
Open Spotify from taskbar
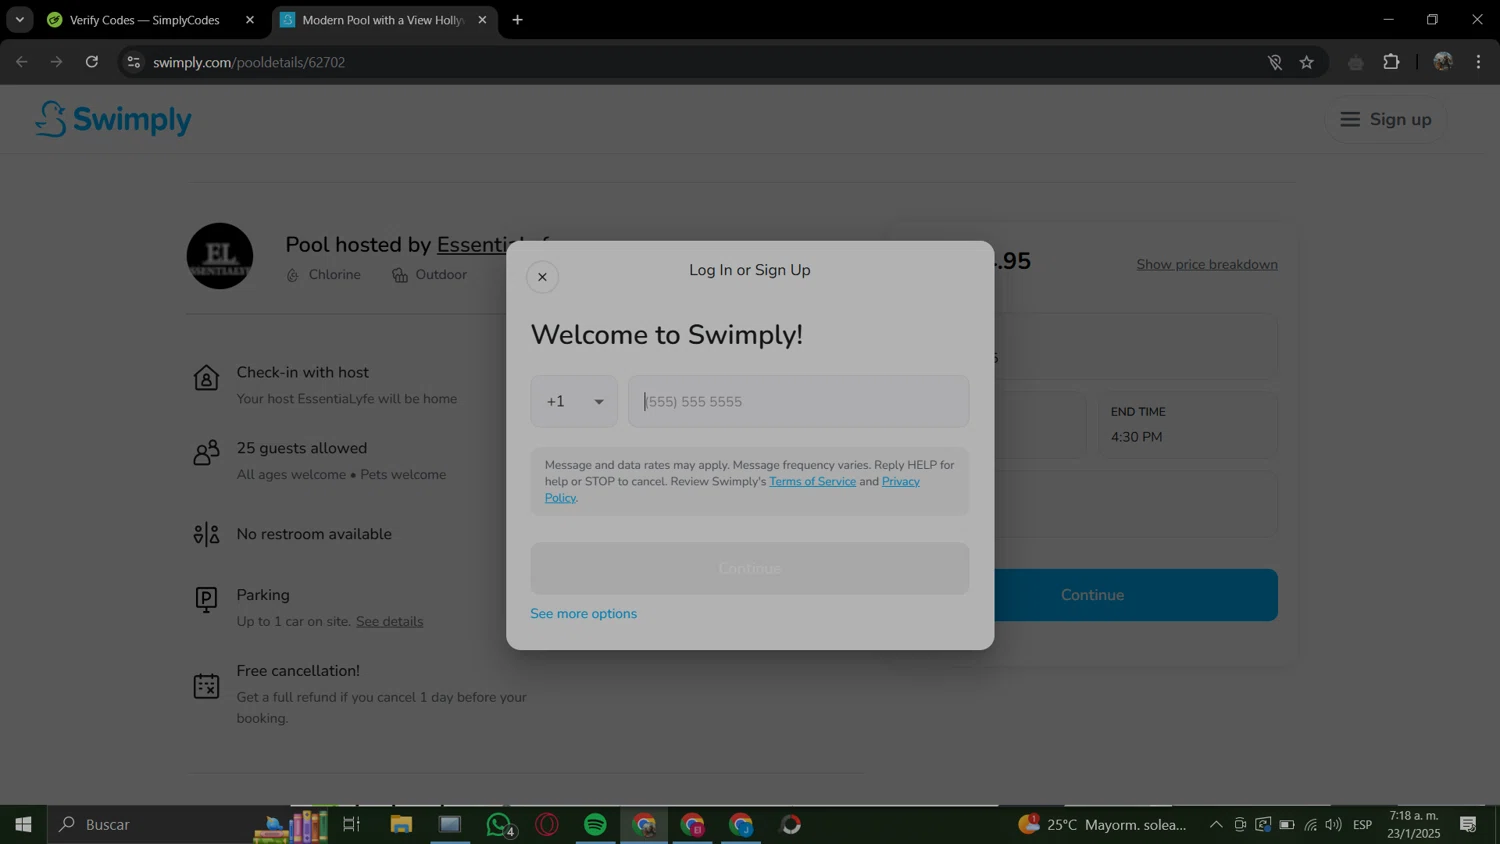pyautogui.click(x=595, y=824)
